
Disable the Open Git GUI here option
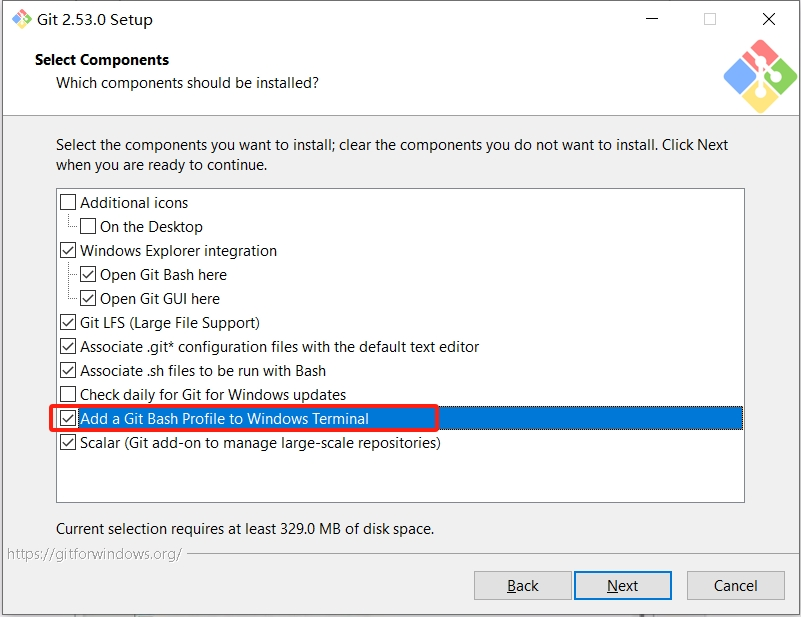coord(86,298)
